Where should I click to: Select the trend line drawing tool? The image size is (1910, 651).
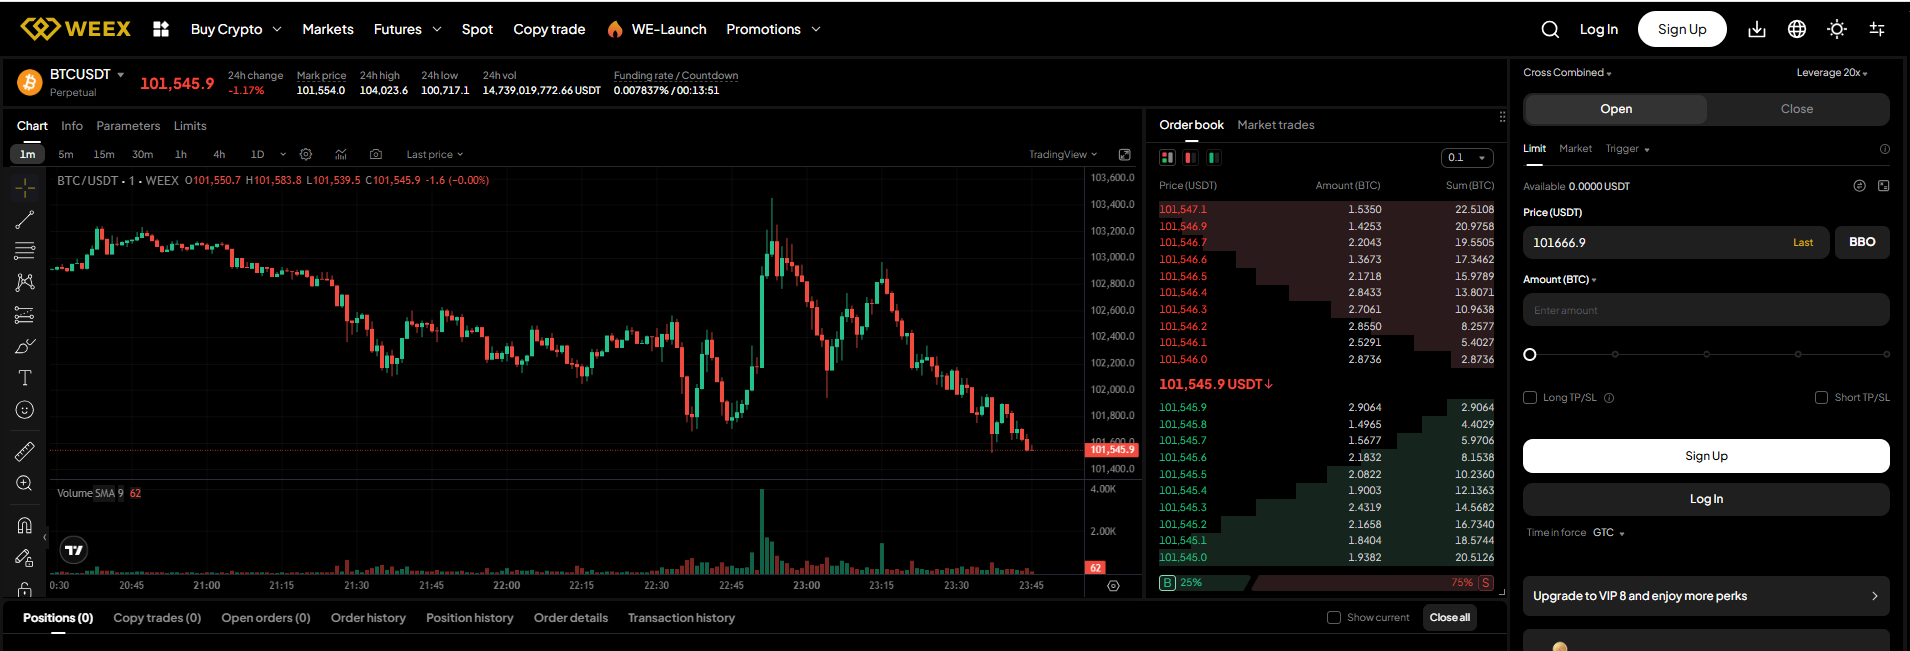coord(25,220)
